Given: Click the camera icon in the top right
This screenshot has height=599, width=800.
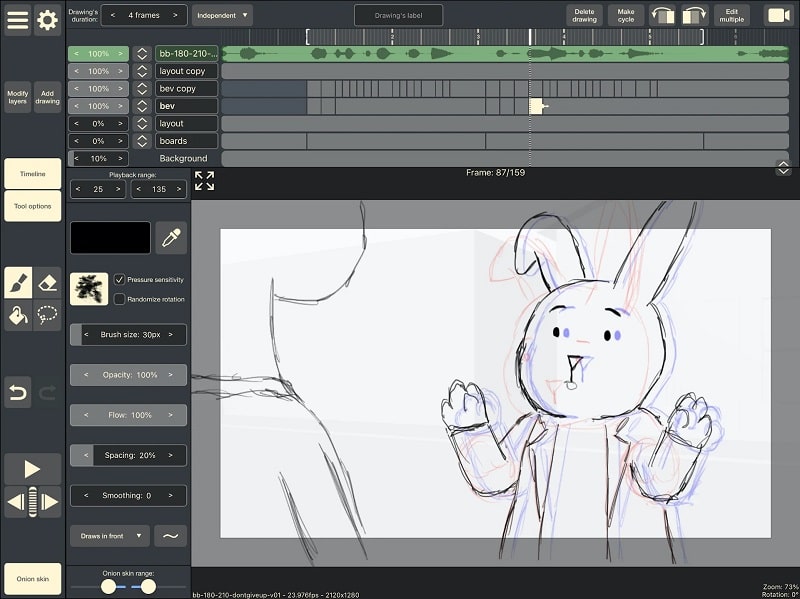Looking at the screenshot, I should coord(781,14).
